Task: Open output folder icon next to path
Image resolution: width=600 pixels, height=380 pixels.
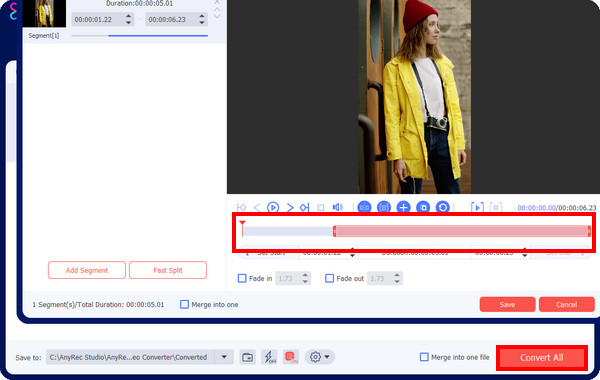Action: [x=248, y=357]
